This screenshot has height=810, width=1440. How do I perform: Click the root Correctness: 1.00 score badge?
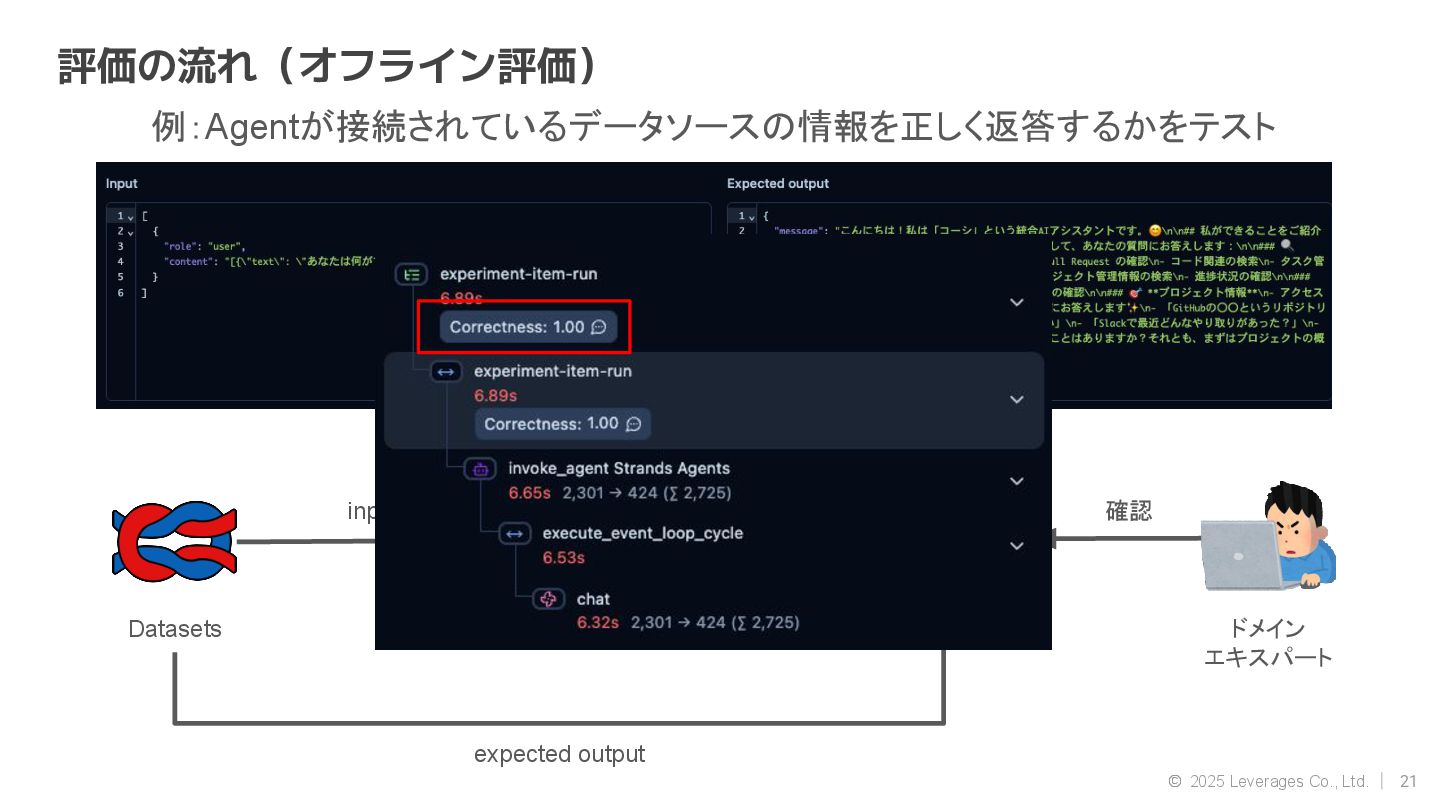(x=529, y=327)
